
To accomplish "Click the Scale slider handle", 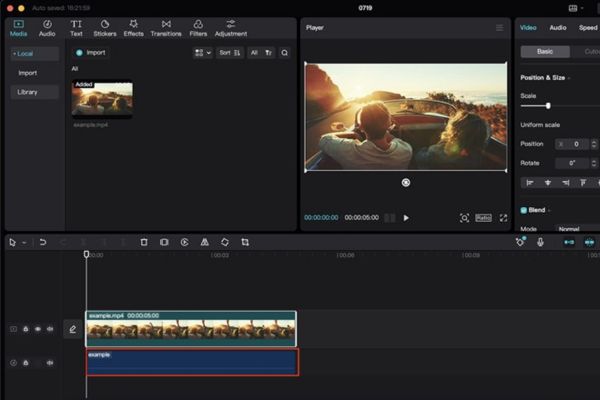I will point(548,106).
